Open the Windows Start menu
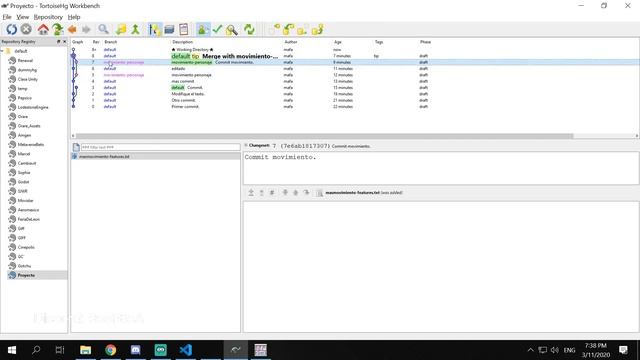The height and width of the screenshot is (360, 640). [x=12, y=350]
